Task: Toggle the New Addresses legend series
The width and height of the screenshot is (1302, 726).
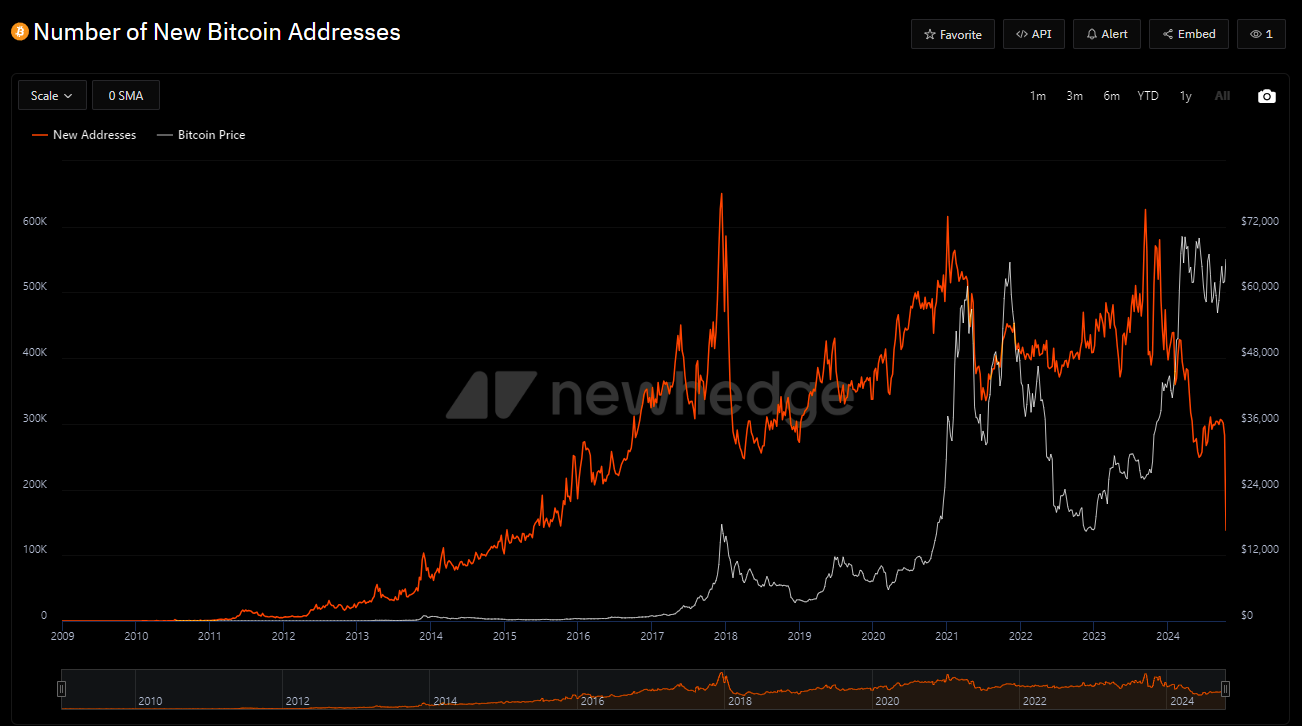Action: click(84, 135)
